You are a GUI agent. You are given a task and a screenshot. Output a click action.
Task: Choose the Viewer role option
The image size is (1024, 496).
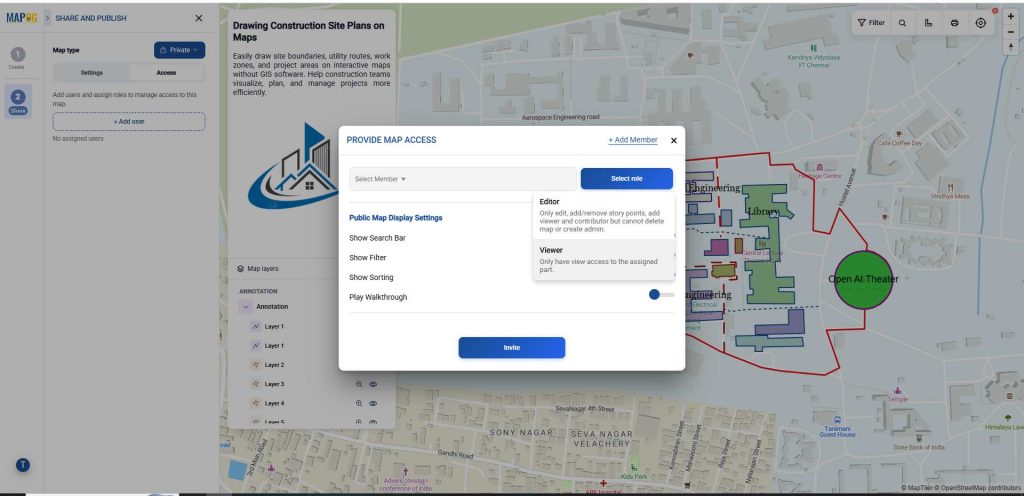[x=603, y=260]
